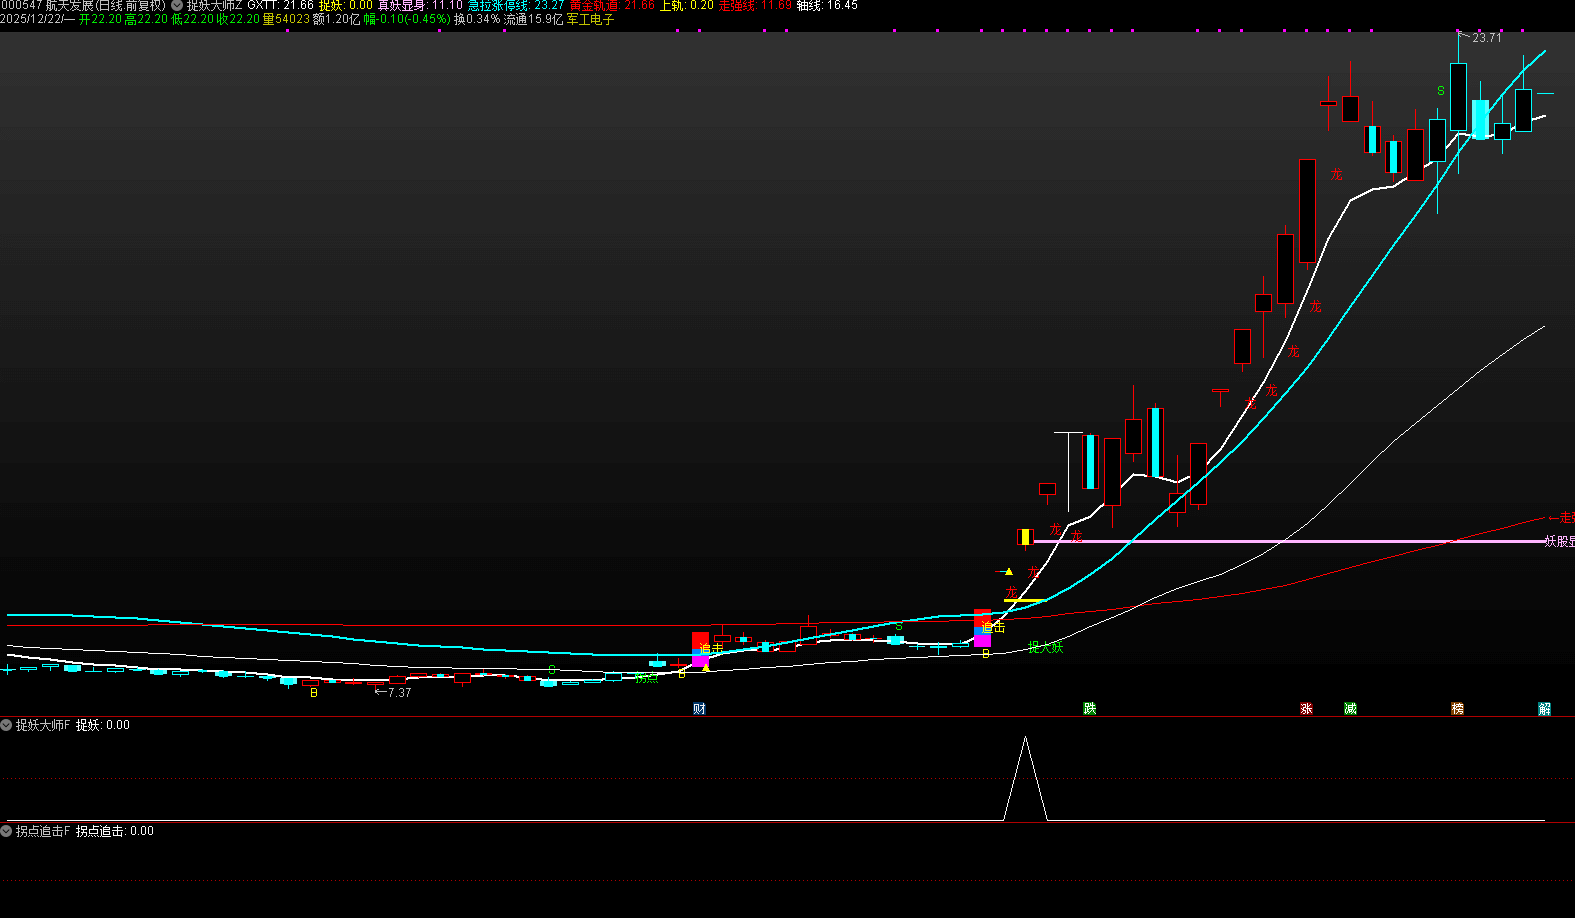
Task: Click the 黄金轨道 red indicator label
Action: point(594,6)
